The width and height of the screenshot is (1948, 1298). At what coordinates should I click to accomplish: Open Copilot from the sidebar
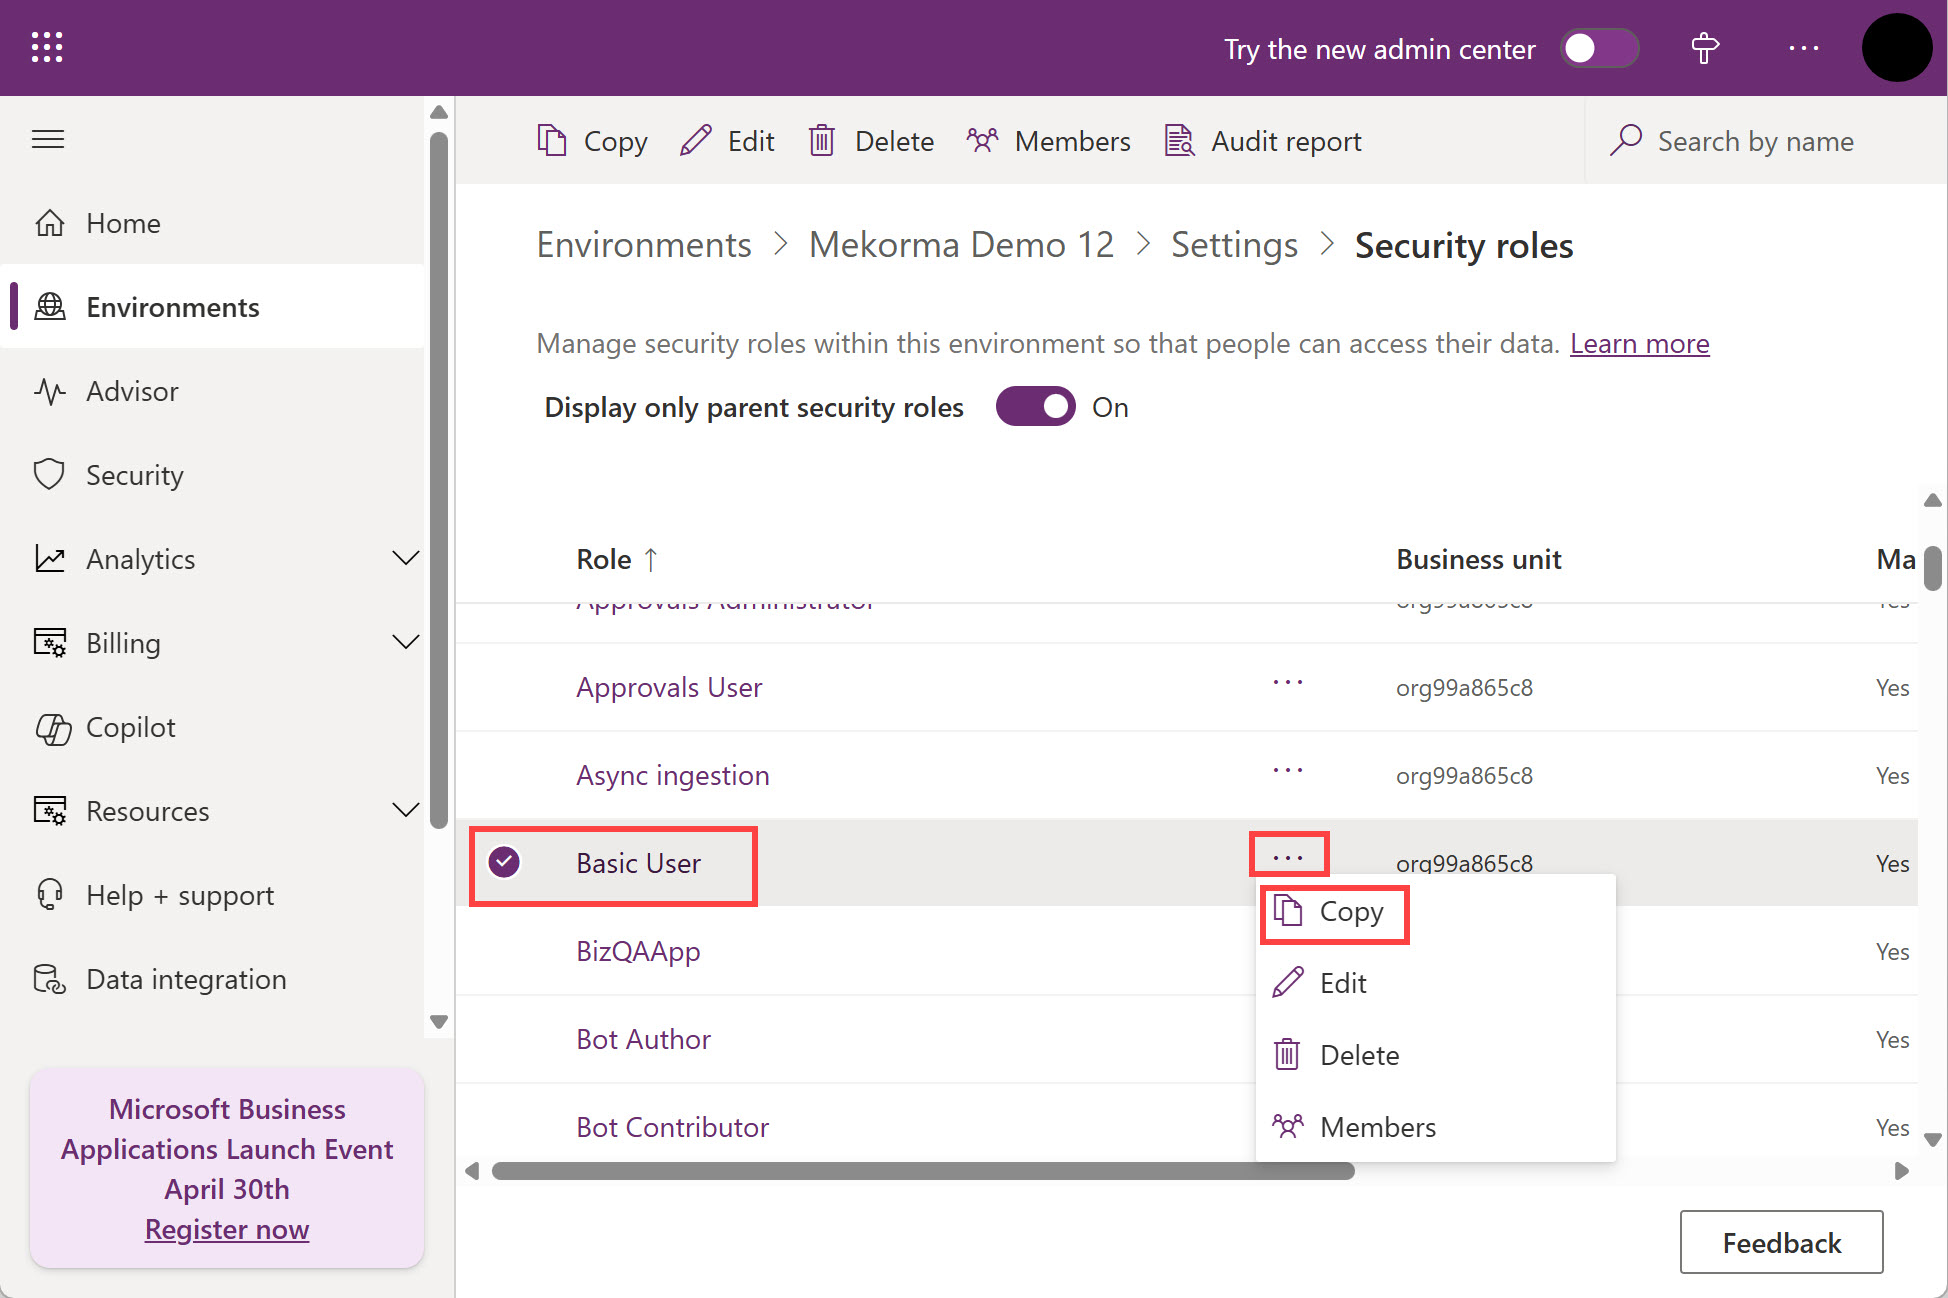pos(130,727)
